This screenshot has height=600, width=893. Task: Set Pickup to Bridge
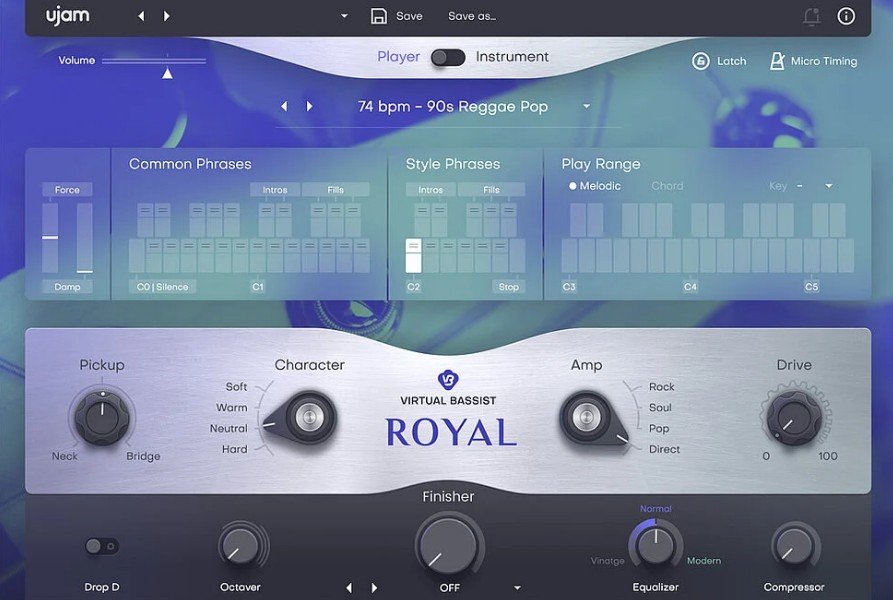[143, 456]
